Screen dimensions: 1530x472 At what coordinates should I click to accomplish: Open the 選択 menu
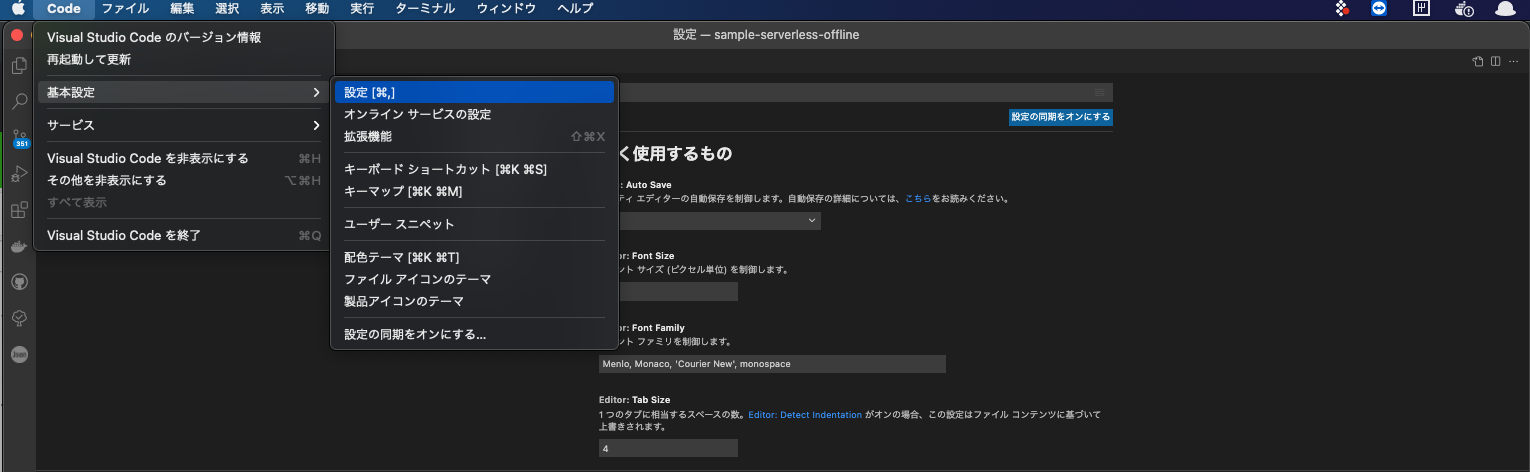(x=227, y=8)
